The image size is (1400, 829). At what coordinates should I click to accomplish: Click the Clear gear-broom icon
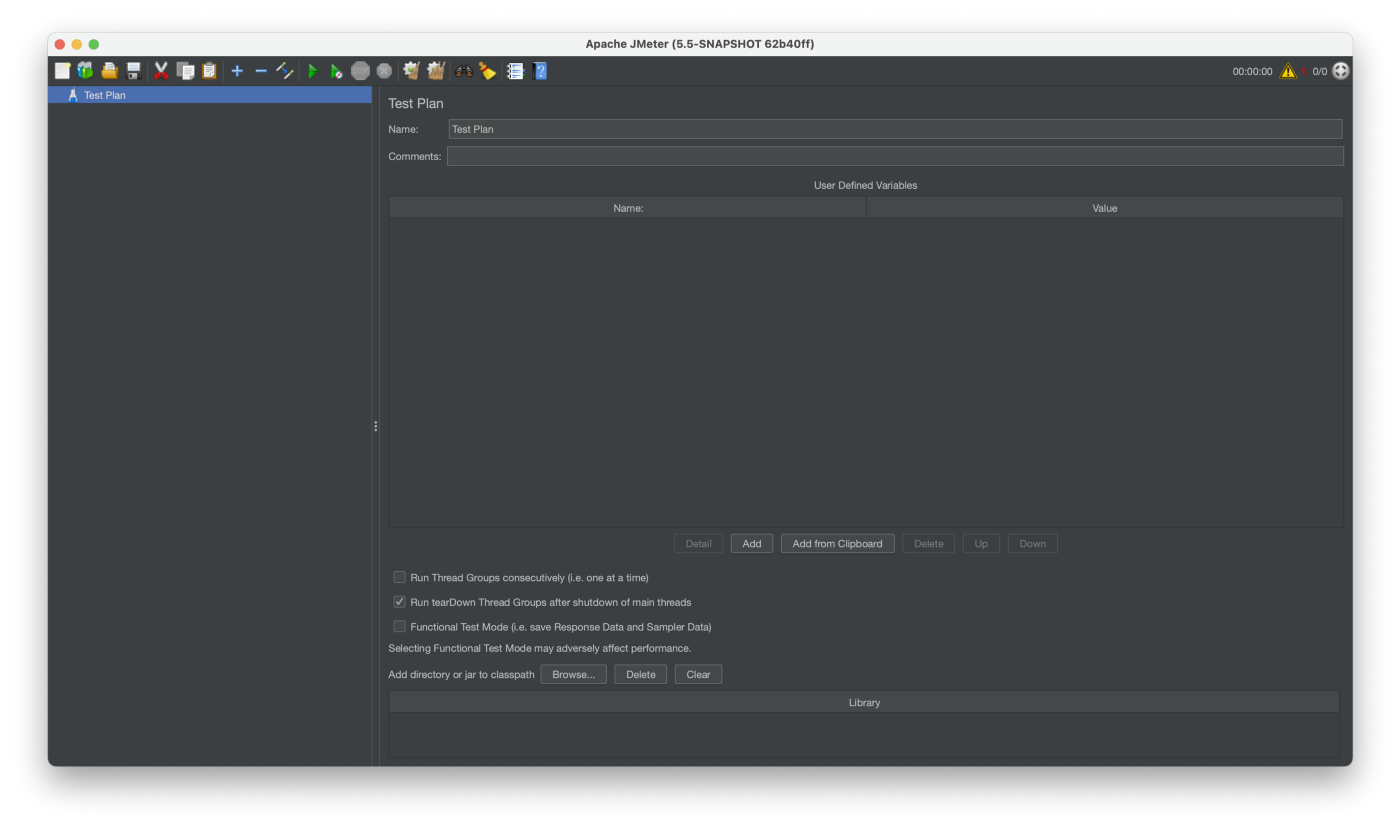pos(411,71)
